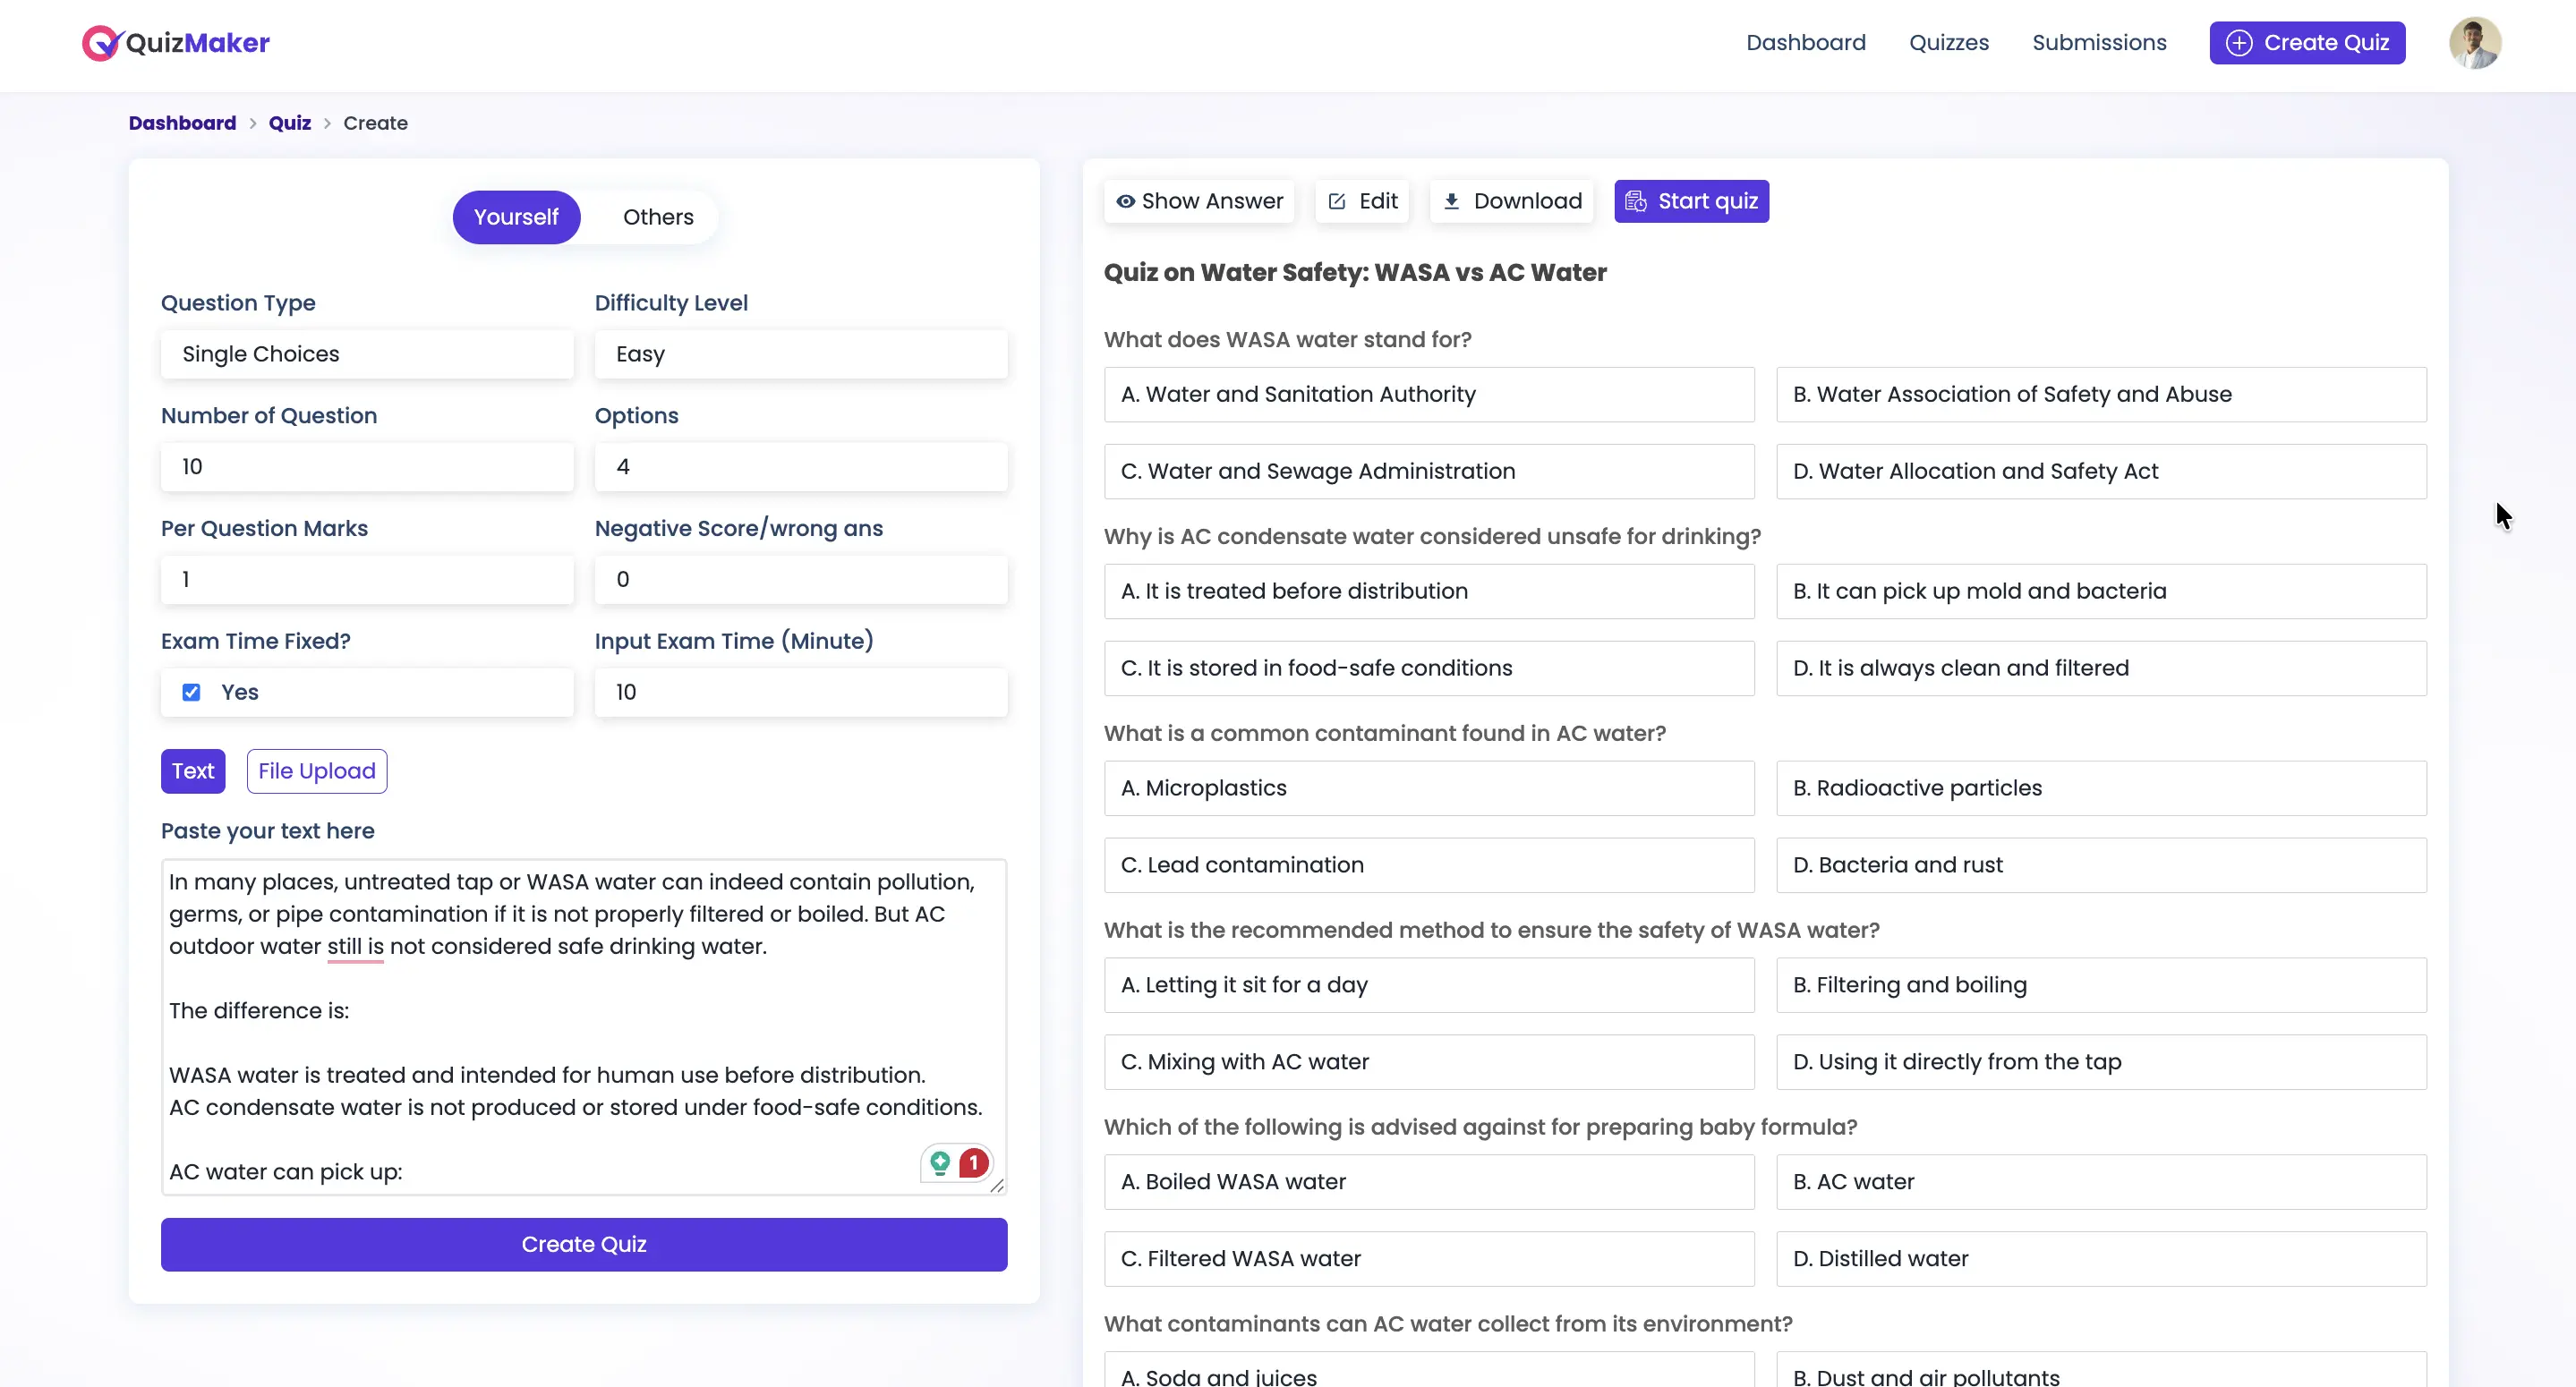Image resolution: width=2576 pixels, height=1387 pixels.
Task: Select answer D. Water Allocation and Safety Act
Action: pyautogui.click(x=2101, y=471)
